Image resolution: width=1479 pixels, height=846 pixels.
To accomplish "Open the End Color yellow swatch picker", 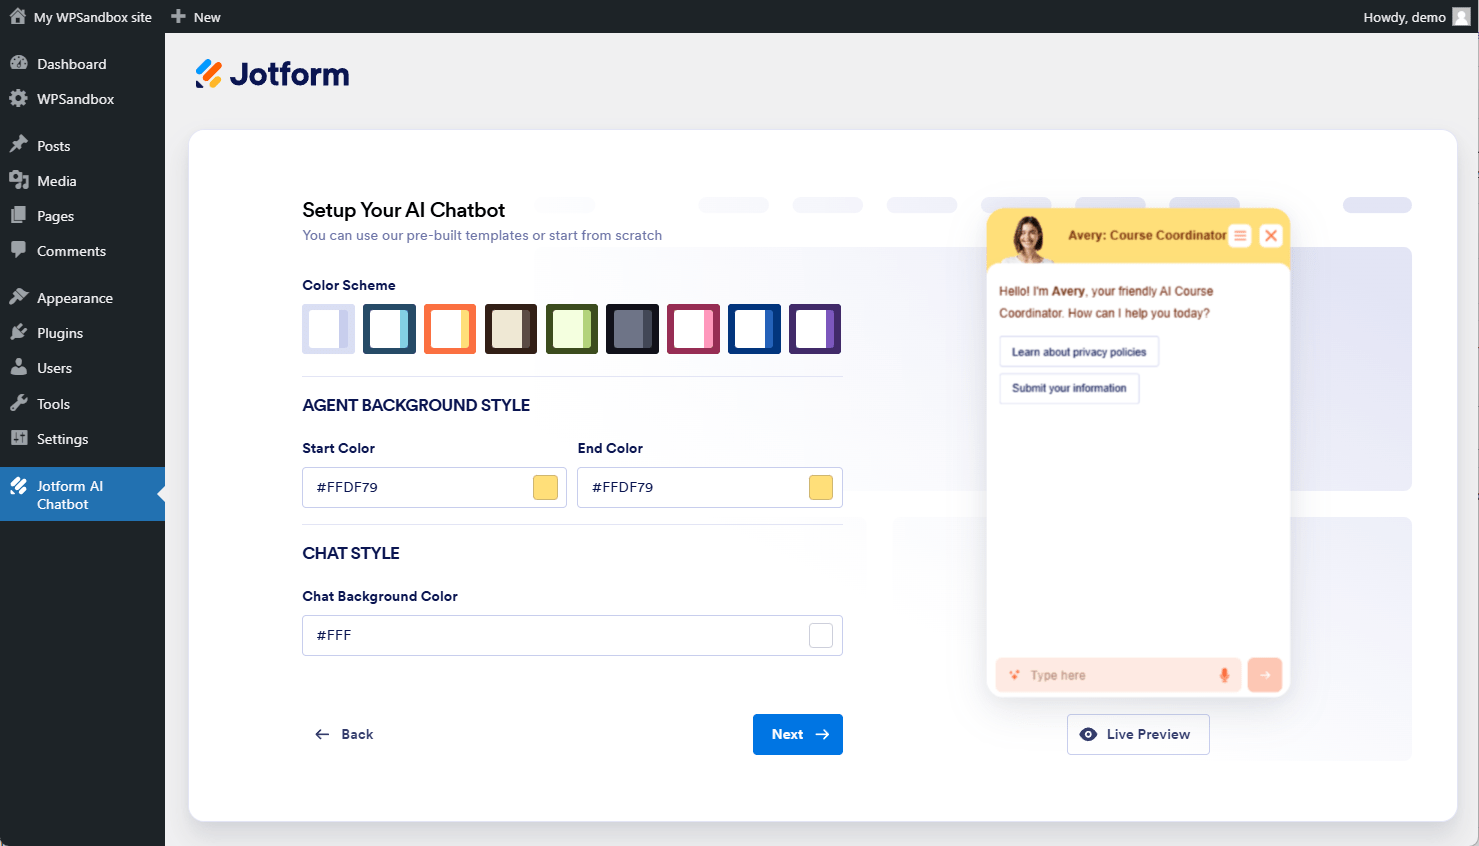I will coord(821,487).
